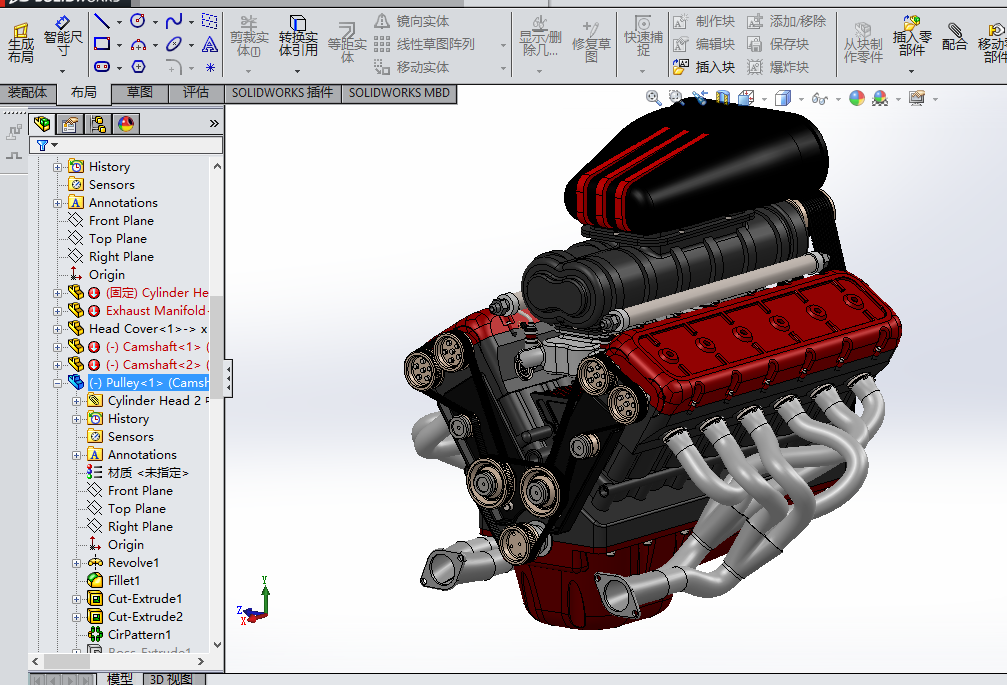Select Top Plane under the Pulley part

[136, 509]
